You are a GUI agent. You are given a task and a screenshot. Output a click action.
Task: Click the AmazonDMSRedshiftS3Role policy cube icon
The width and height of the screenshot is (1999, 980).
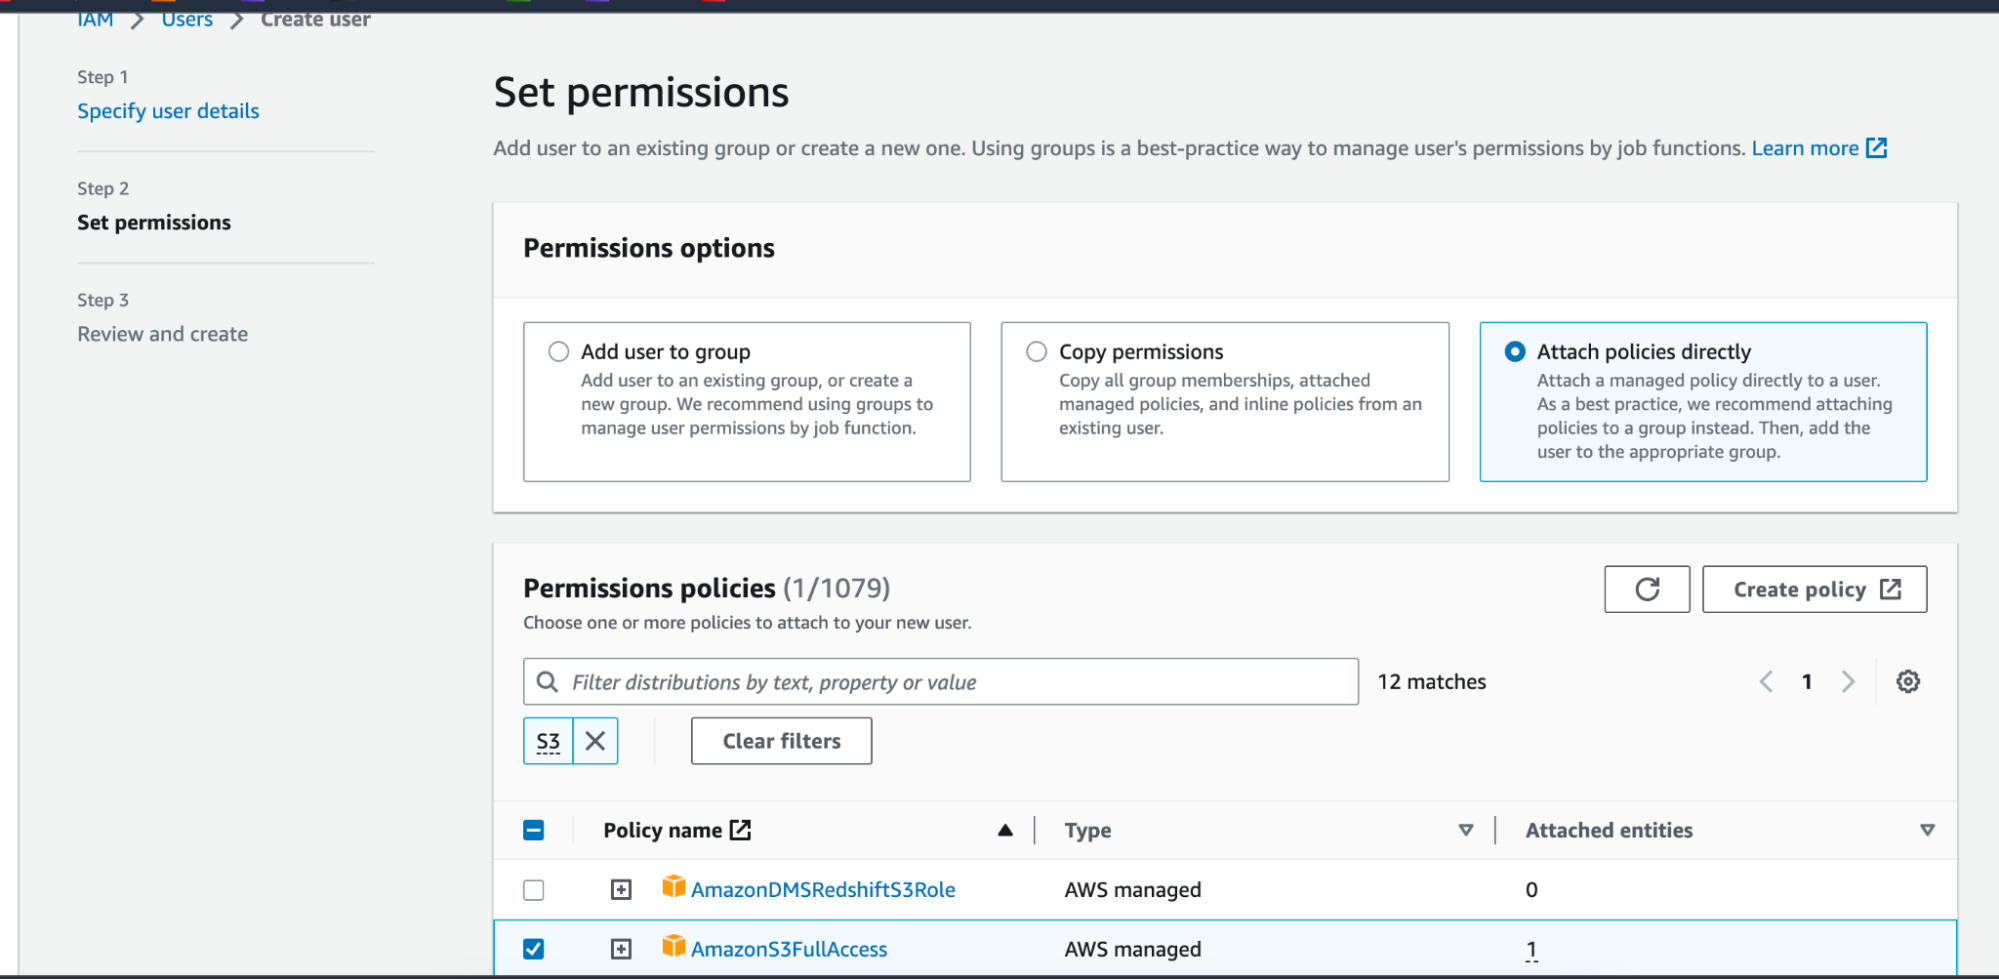(x=674, y=887)
